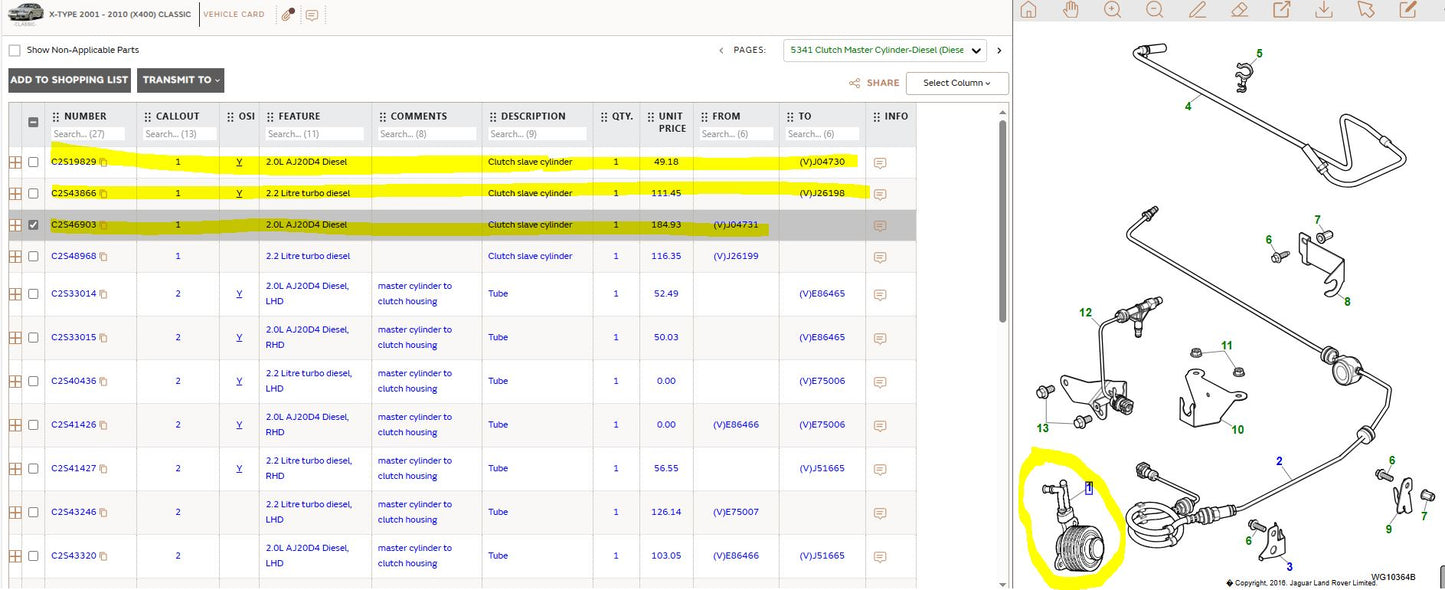This screenshot has height=590, width=1445.
Task: Go to next page chevron
Action: click(999, 50)
